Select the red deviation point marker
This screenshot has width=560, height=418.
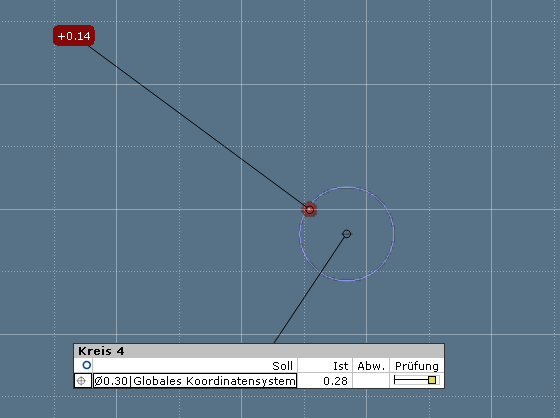point(309,210)
